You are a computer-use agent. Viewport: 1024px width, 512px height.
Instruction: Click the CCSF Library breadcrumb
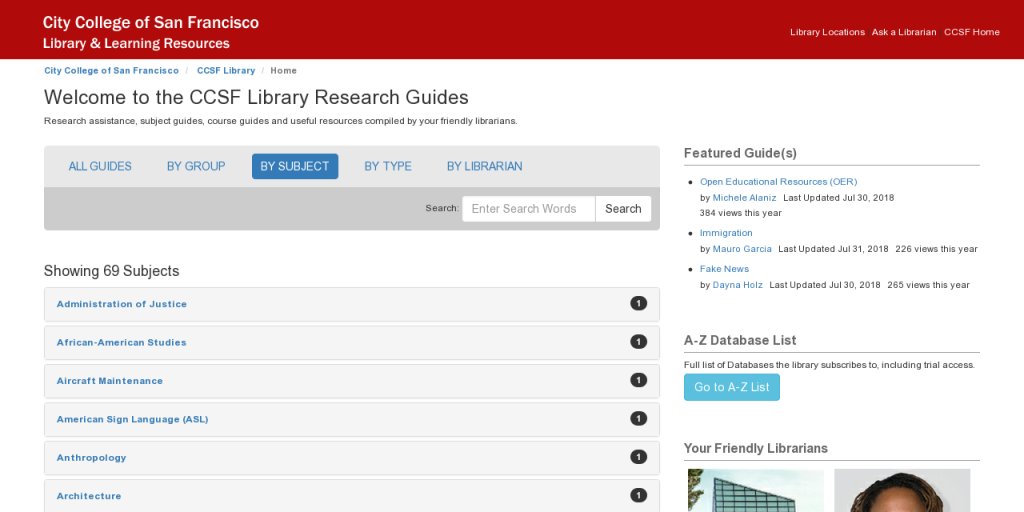pos(226,71)
